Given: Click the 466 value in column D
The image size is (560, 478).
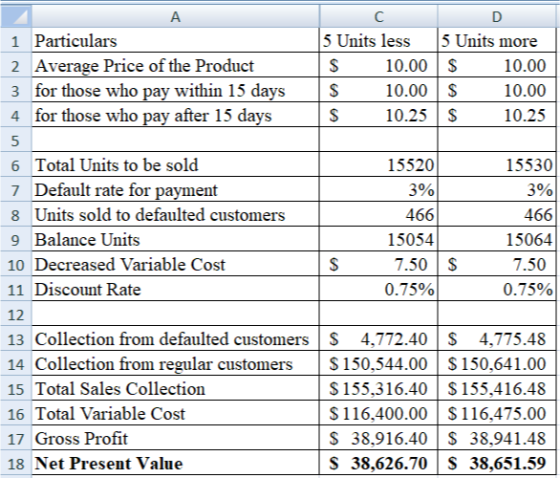Looking at the screenshot, I should [x=497, y=214].
